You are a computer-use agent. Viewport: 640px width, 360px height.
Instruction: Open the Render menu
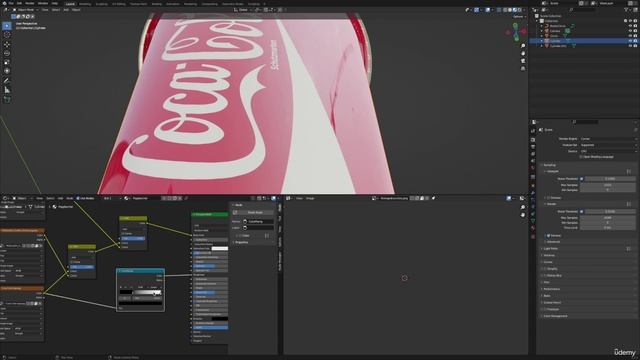(30, 3)
